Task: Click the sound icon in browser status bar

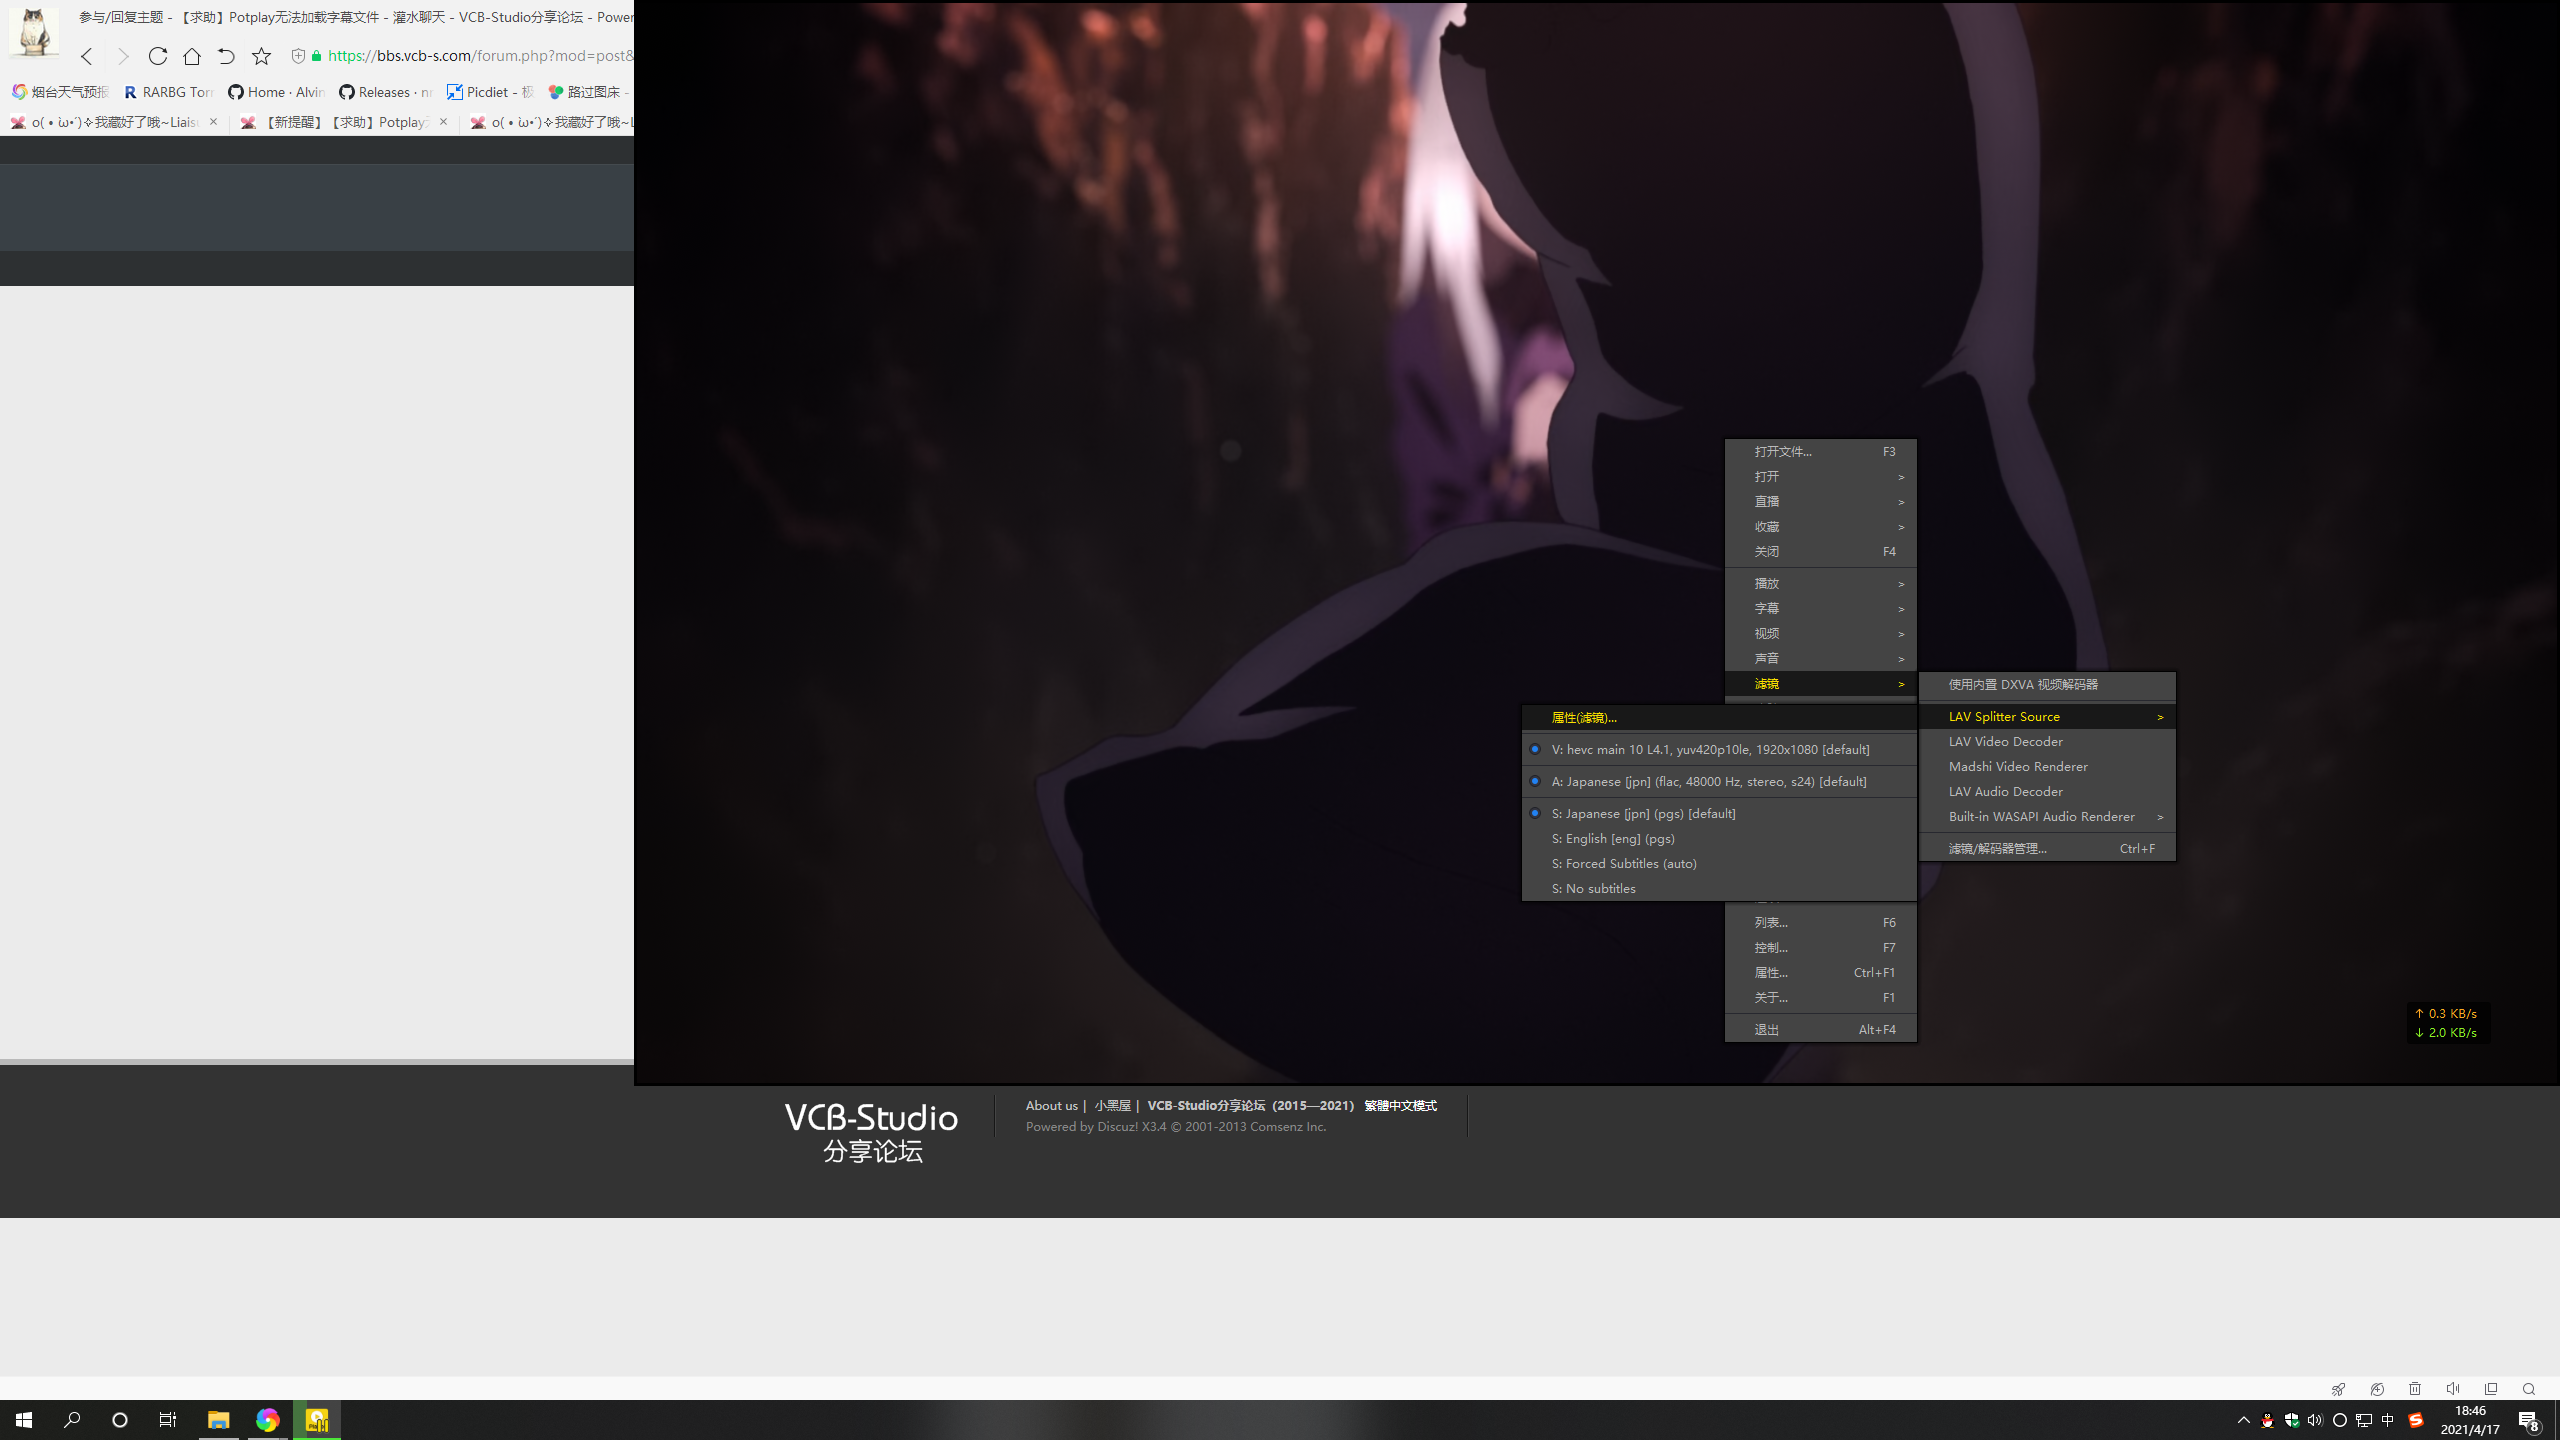Action: click(x=2452, y=1390)
